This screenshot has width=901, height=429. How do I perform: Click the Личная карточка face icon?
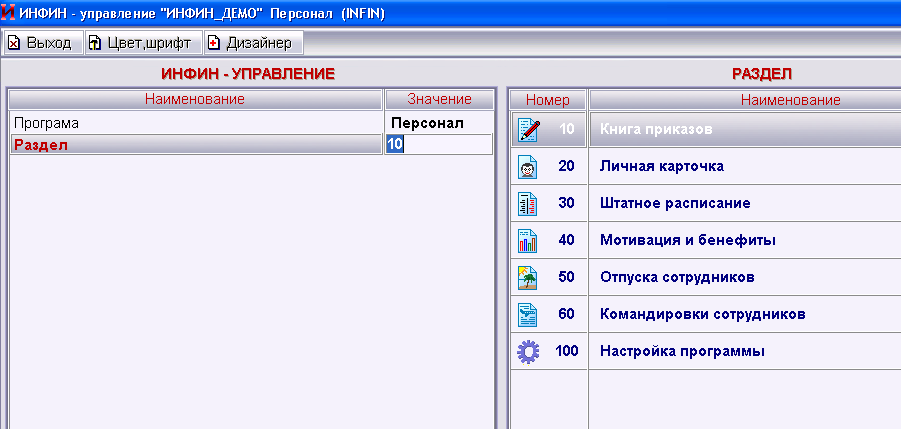527,167
